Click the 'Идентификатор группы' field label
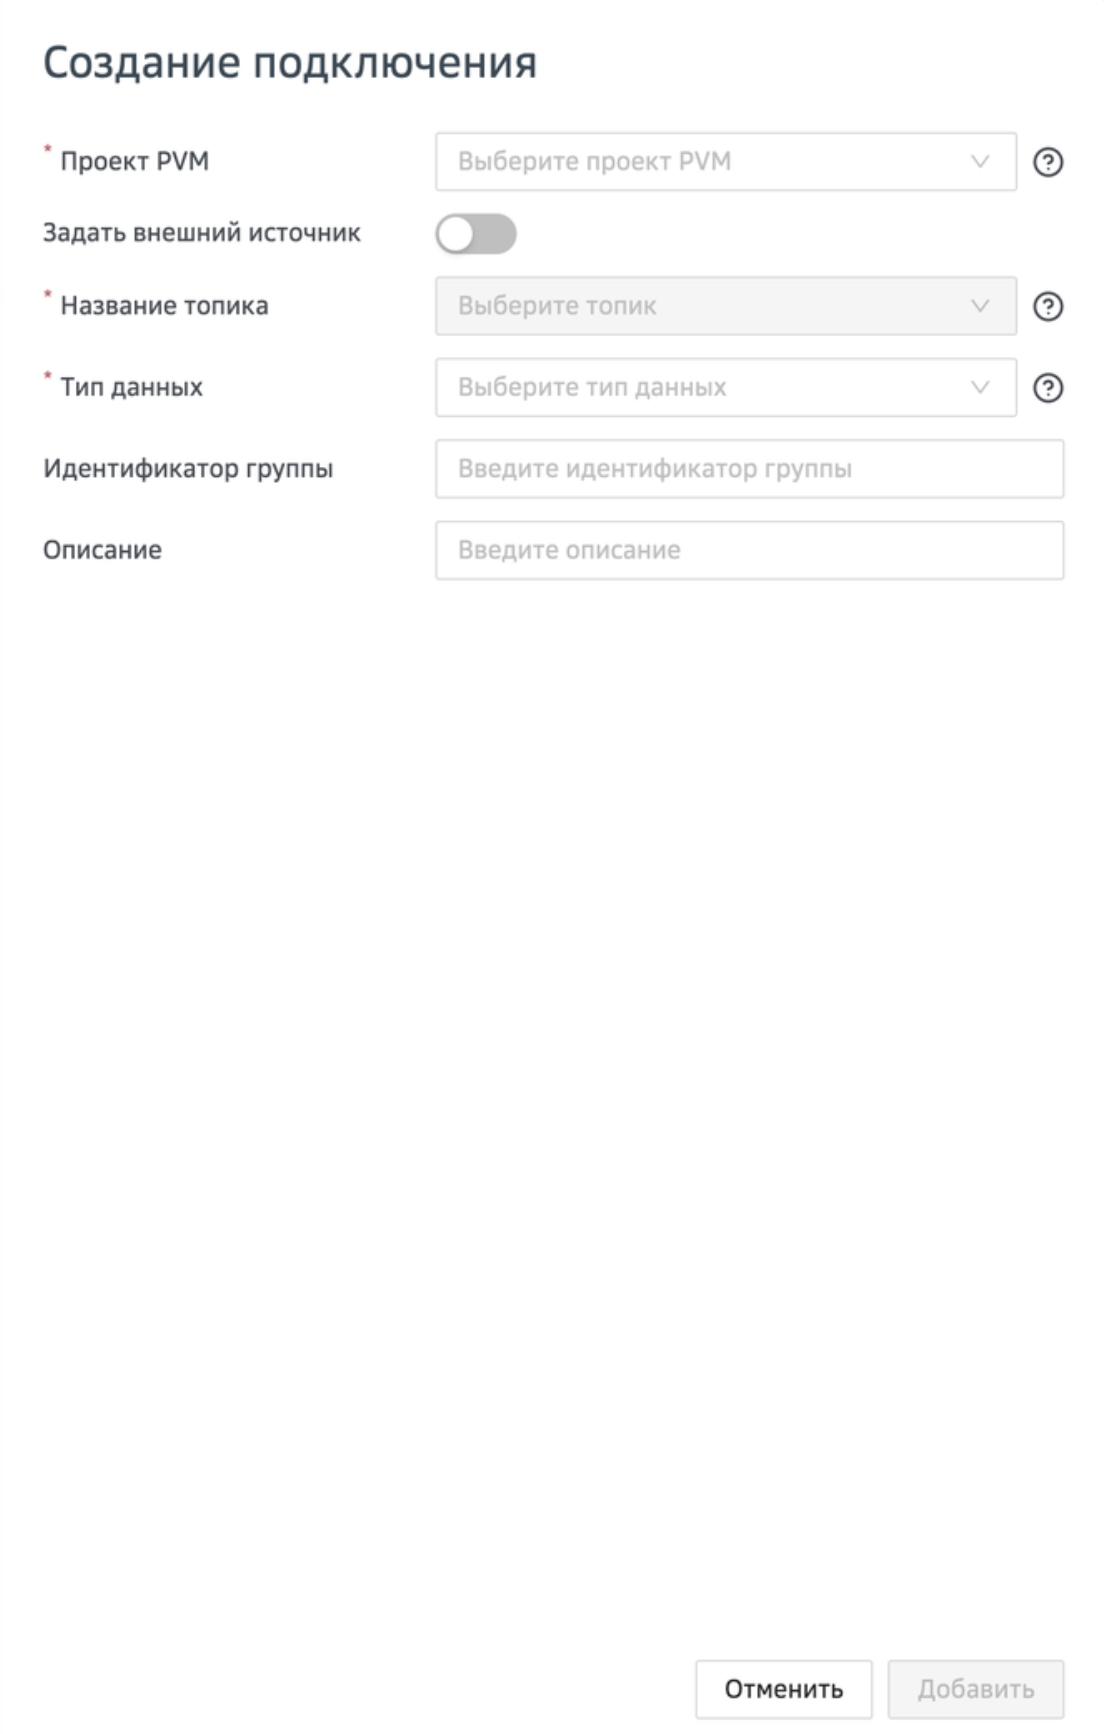Viewport: 1104px width, 1734px height. pos(188,469)
